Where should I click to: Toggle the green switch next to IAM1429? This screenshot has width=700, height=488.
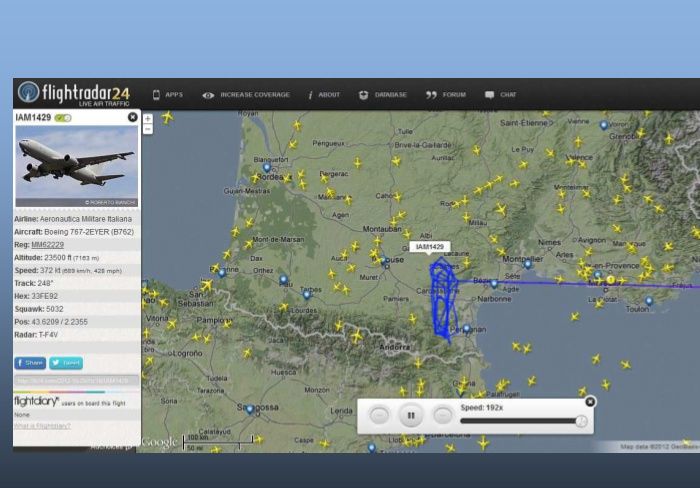tap(63, 118)
